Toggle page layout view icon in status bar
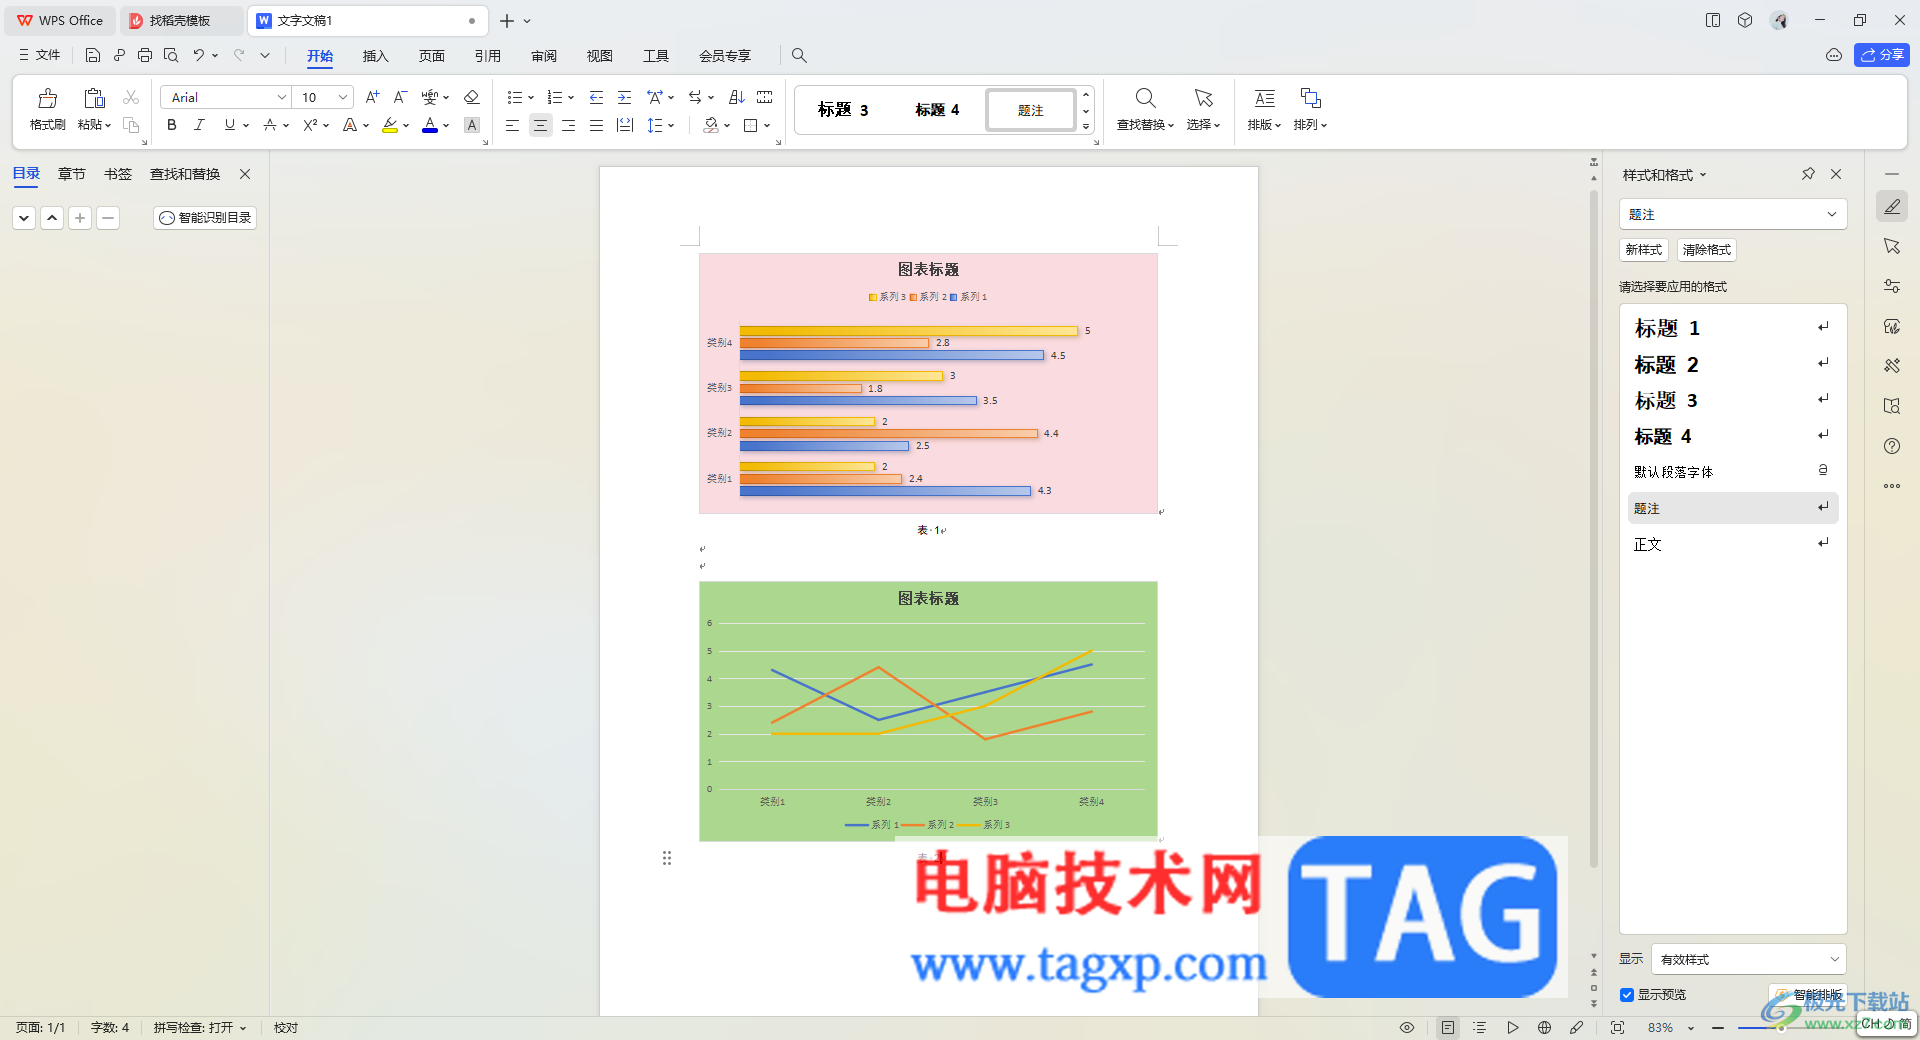This screenshot has height=1040, width=1920. pos(1448,1027)
